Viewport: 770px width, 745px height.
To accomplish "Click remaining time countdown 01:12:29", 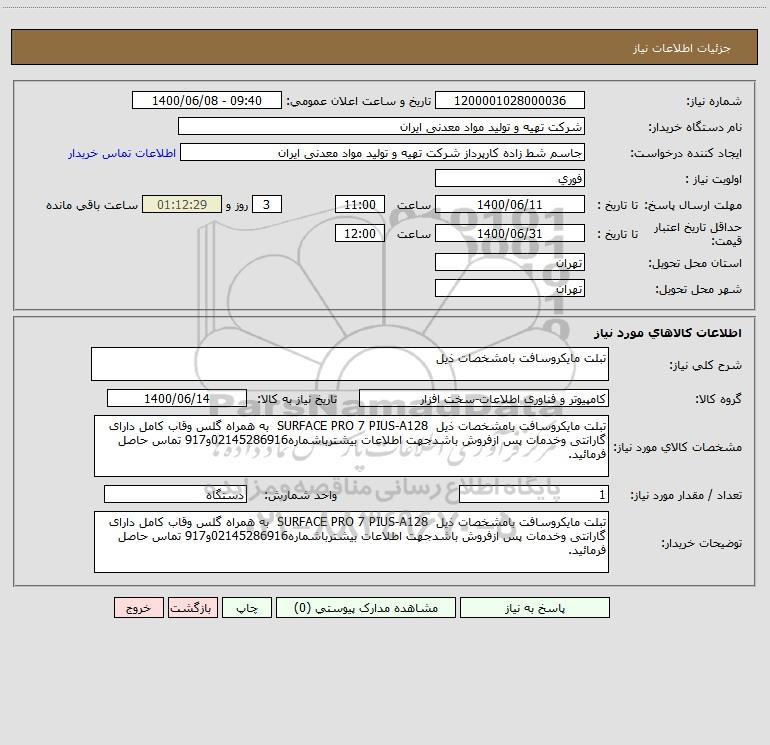I will click(x=182, y=204).
